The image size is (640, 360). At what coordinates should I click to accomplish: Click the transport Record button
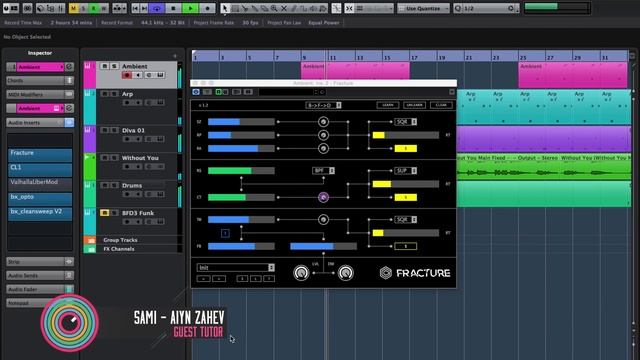pos(207,8)
